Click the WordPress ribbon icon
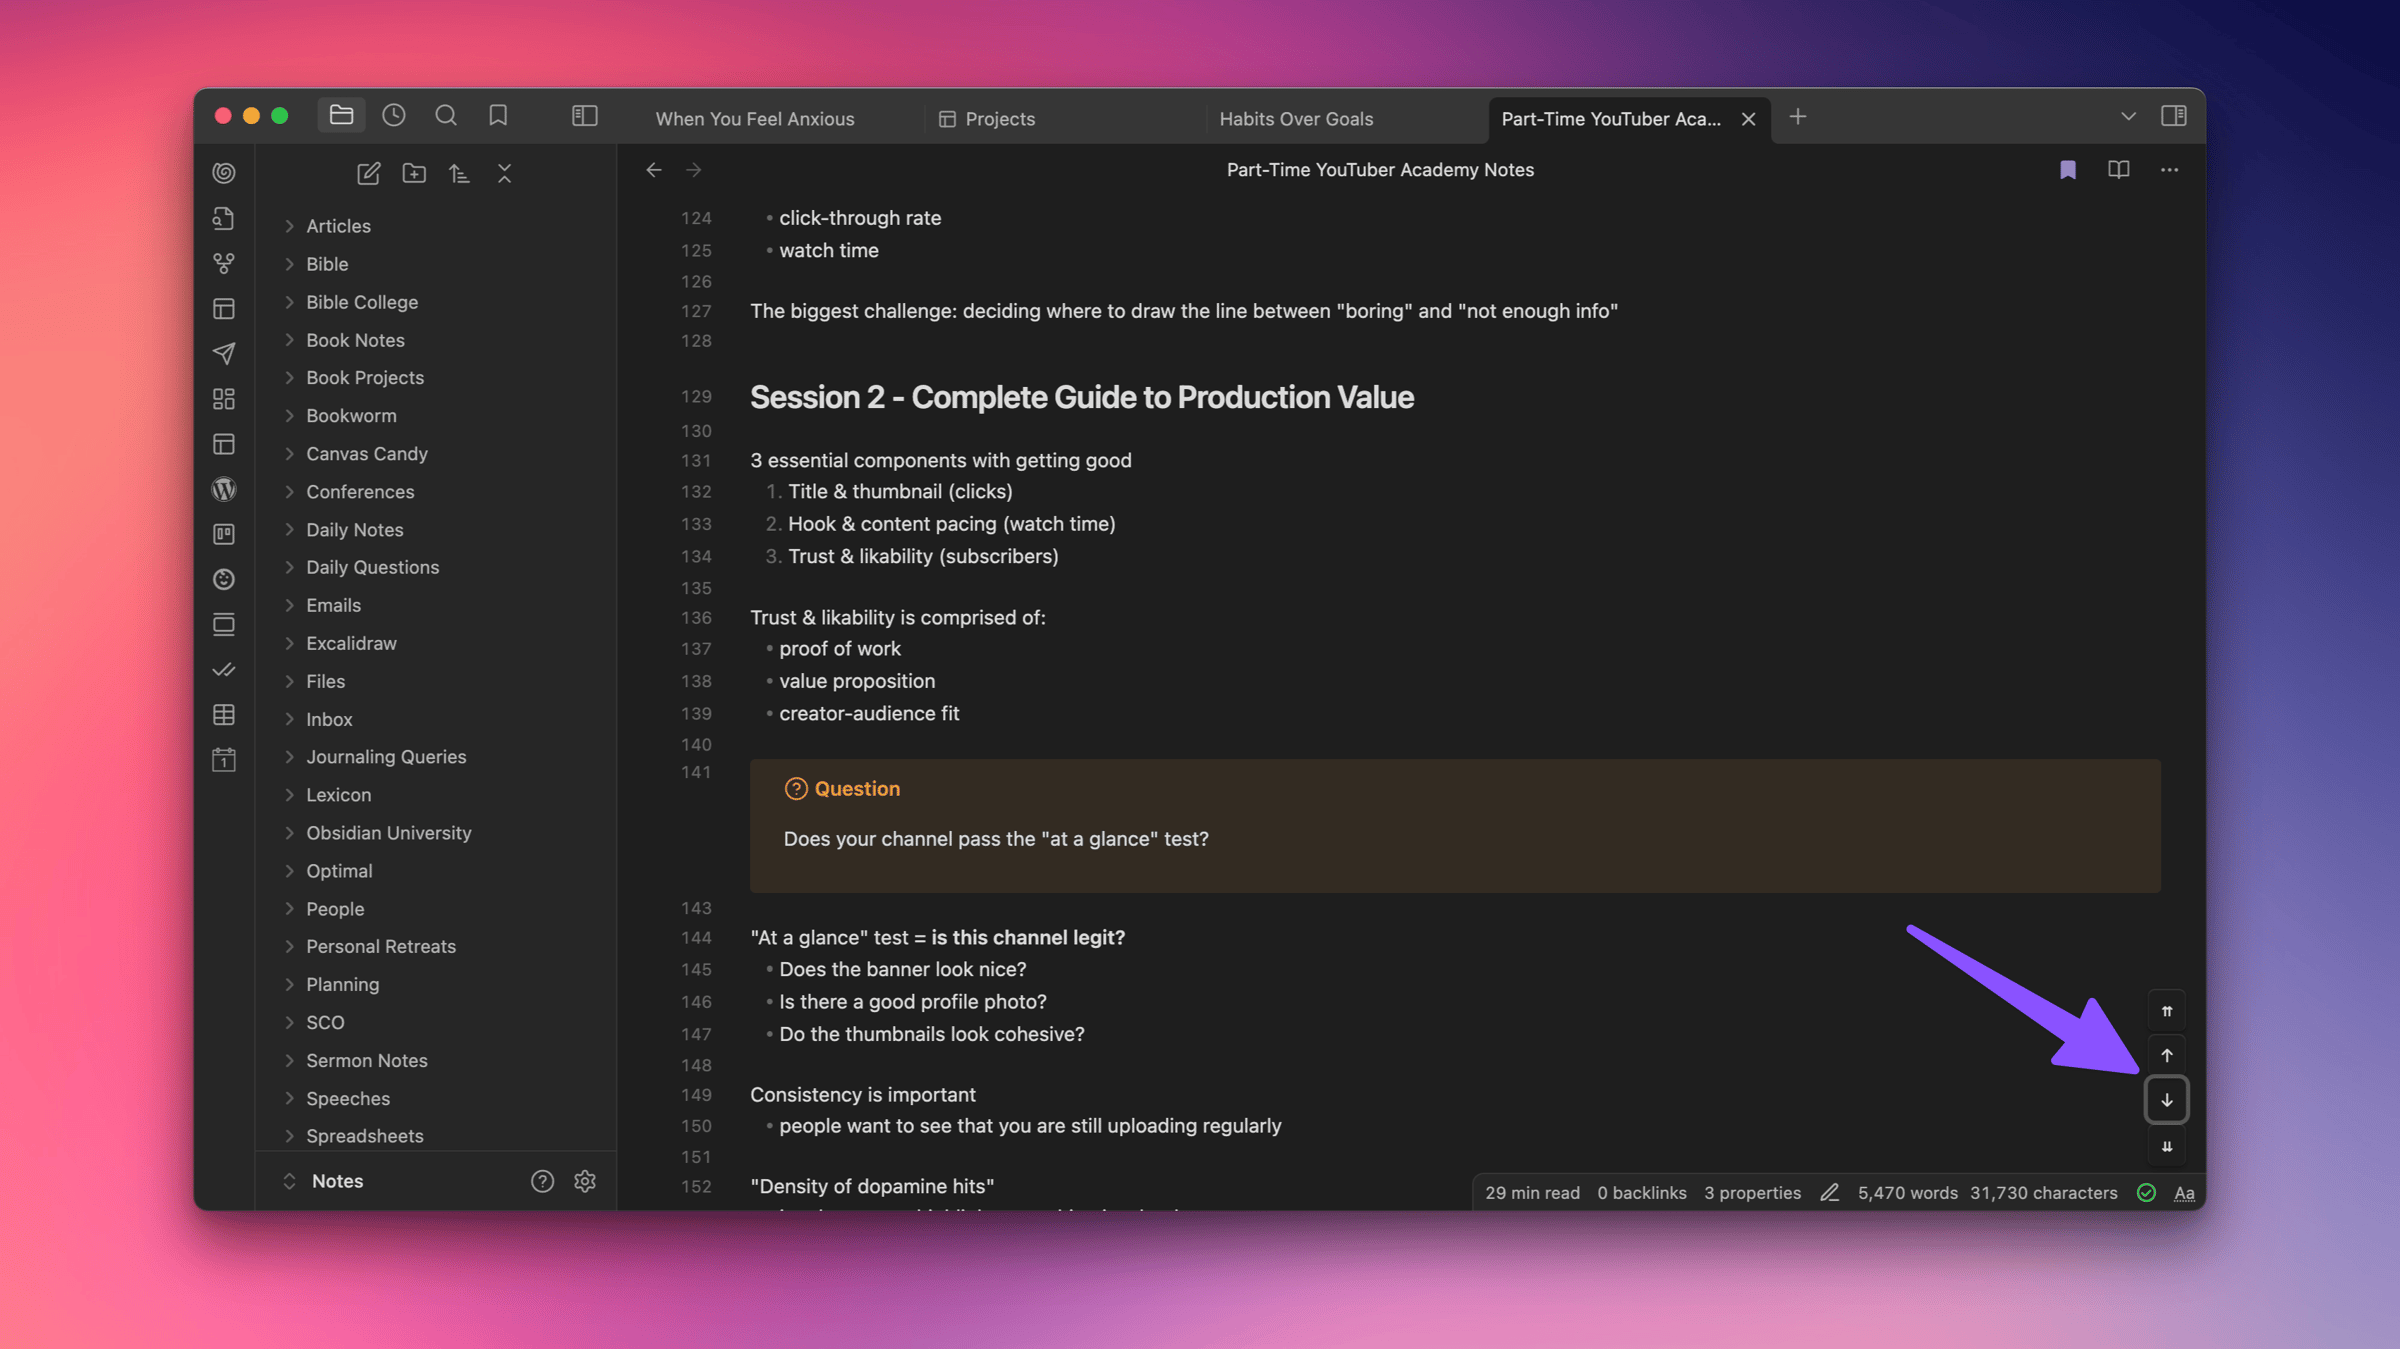Viewport: 2400px width, 1349px height. (224, 489)
